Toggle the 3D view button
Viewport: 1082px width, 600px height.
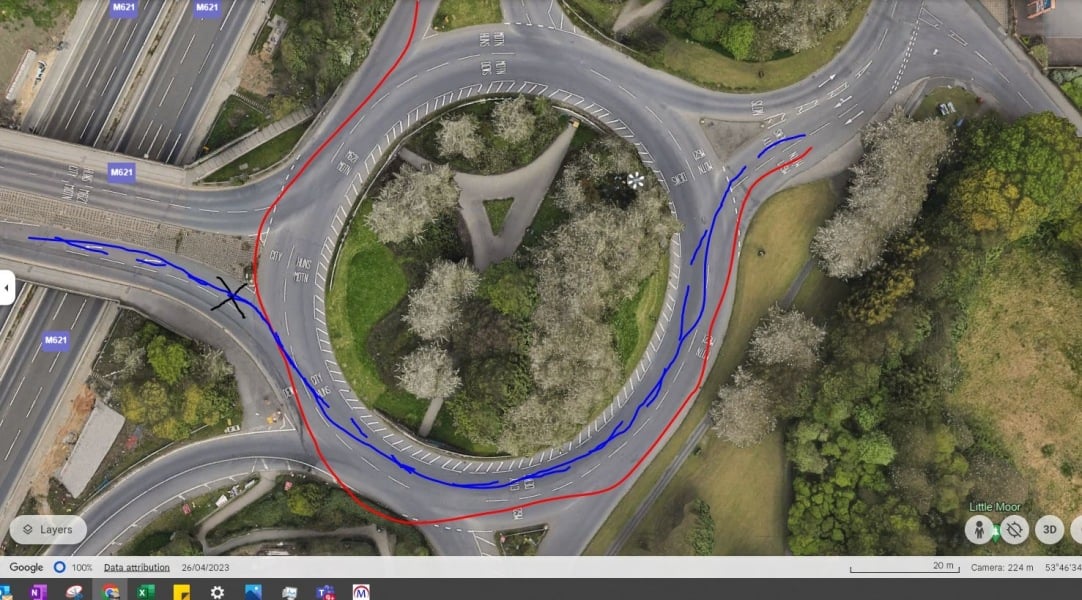(x=1049, y=529)
